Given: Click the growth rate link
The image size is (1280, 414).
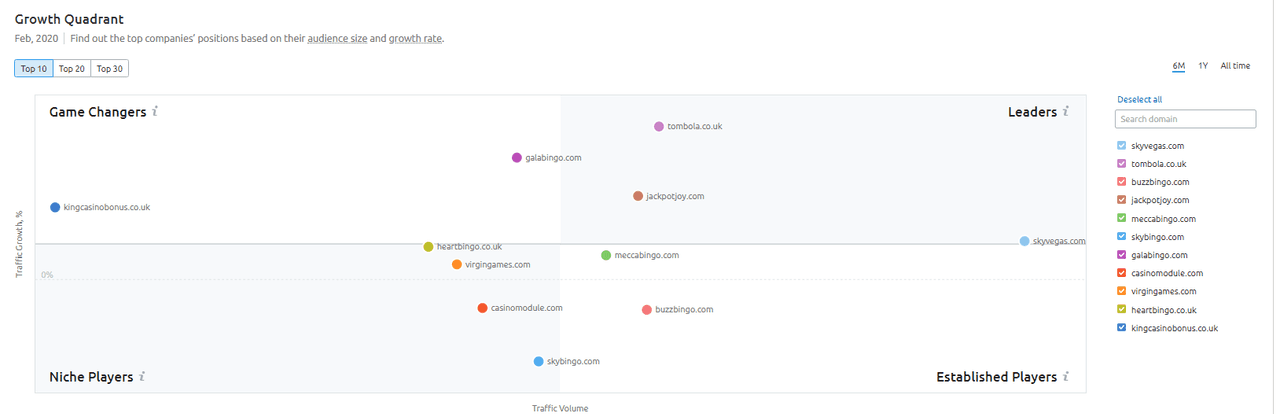Looking at the screenshot, I should pos(415,39).
